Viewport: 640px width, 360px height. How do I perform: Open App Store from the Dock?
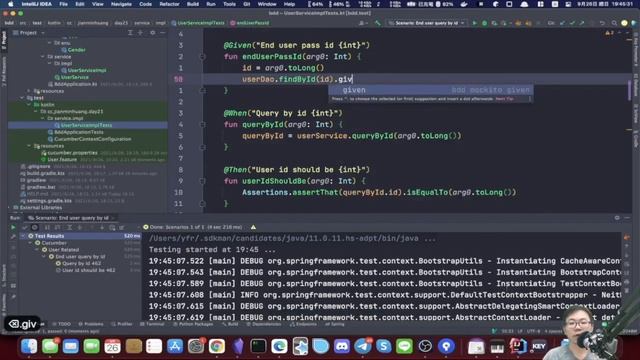(175, 346)
